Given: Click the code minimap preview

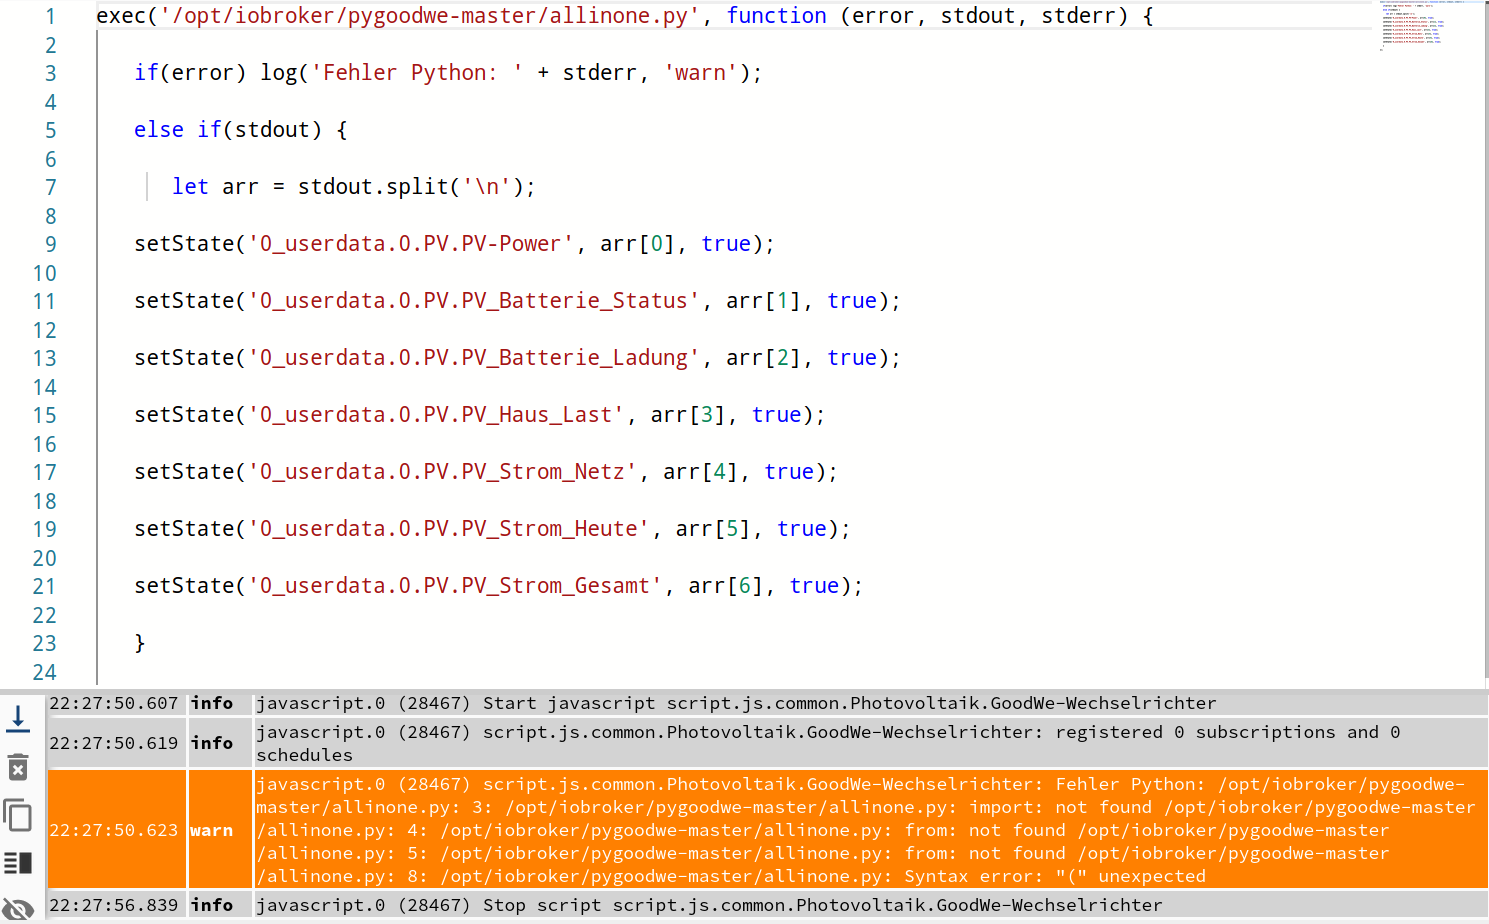Looking at the screenshot, I should tap(1412, 25).
